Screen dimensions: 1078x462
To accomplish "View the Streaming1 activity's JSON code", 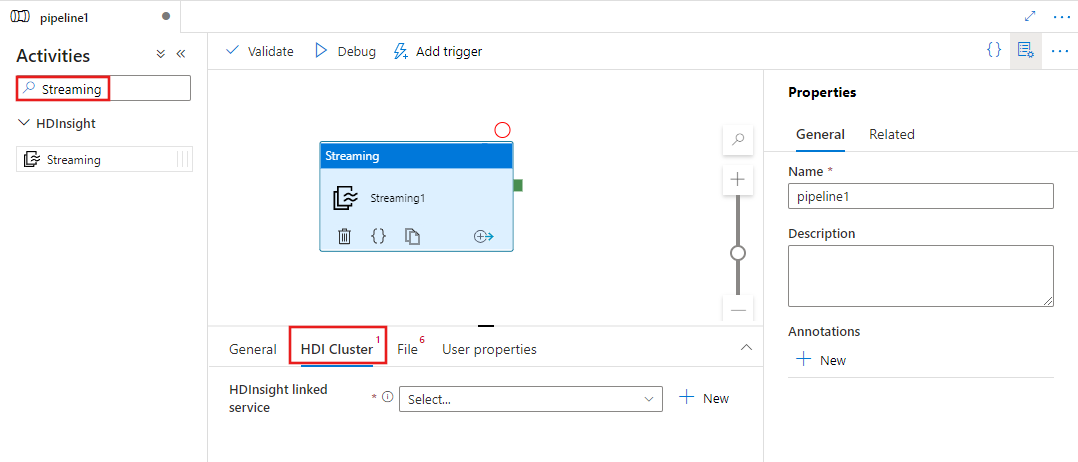I will [378, 237].
